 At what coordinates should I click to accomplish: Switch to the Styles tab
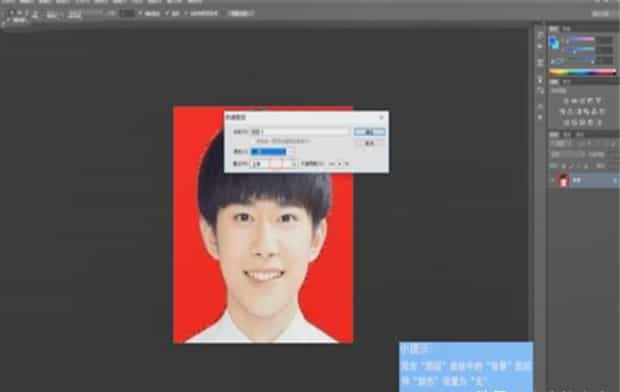tap(567, 82)
